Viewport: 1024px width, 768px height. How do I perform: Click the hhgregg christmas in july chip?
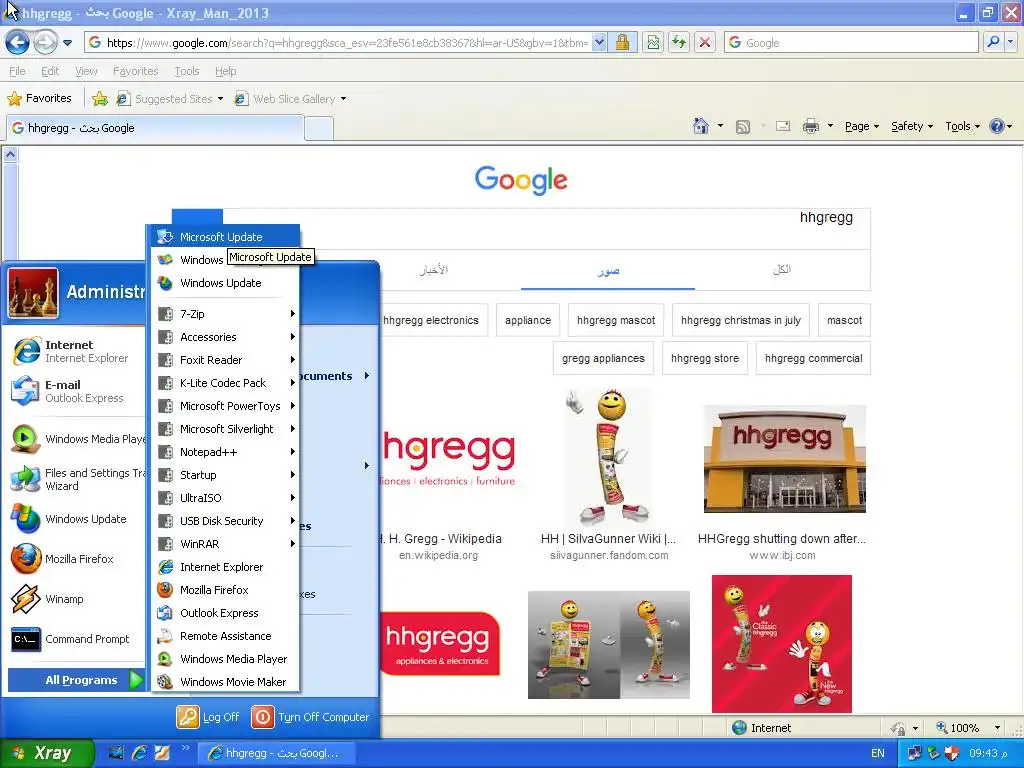(741, 320)
